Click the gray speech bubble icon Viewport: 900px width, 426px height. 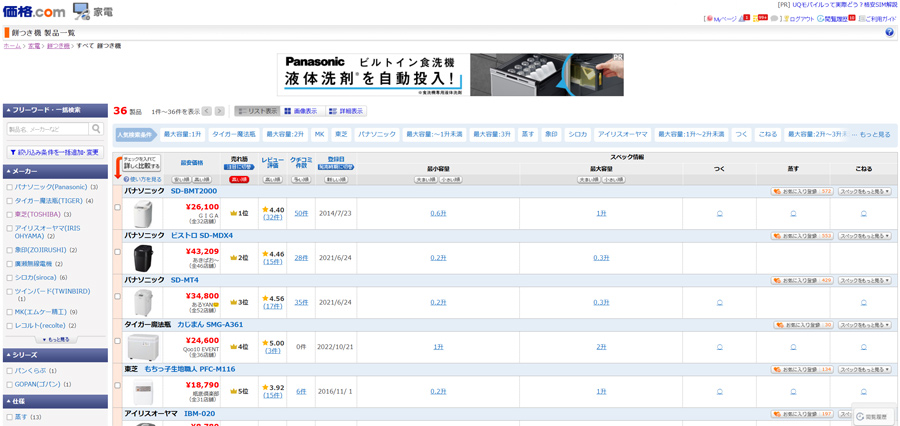774,19
